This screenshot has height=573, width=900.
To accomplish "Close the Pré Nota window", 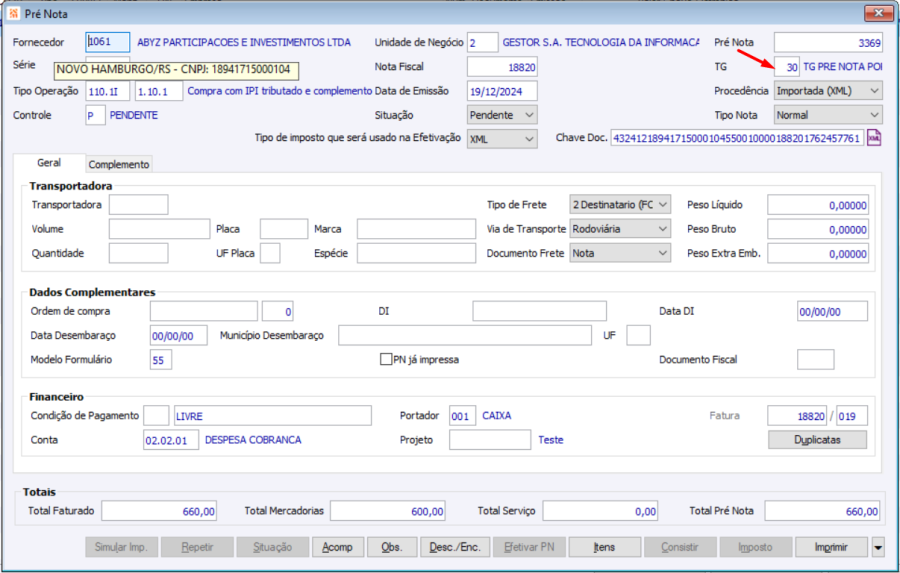I will point(879,13).
